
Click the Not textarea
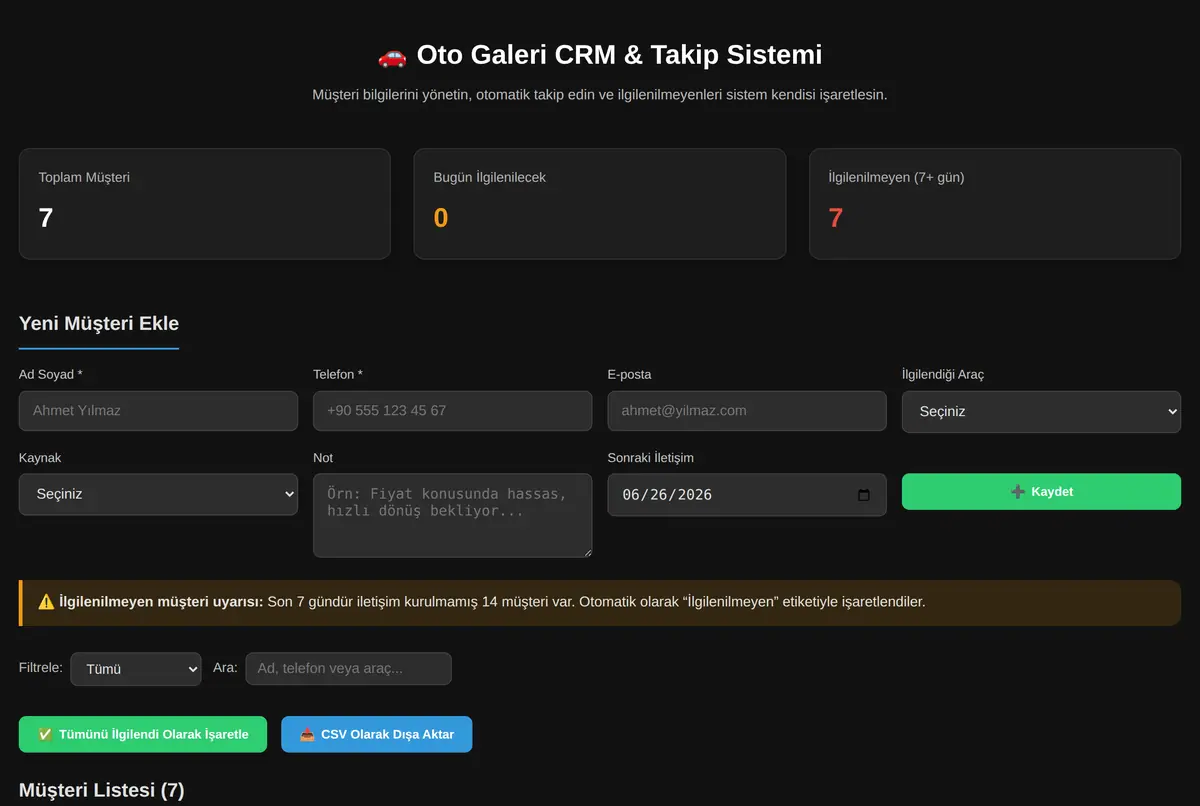click(x=453, y=515)
